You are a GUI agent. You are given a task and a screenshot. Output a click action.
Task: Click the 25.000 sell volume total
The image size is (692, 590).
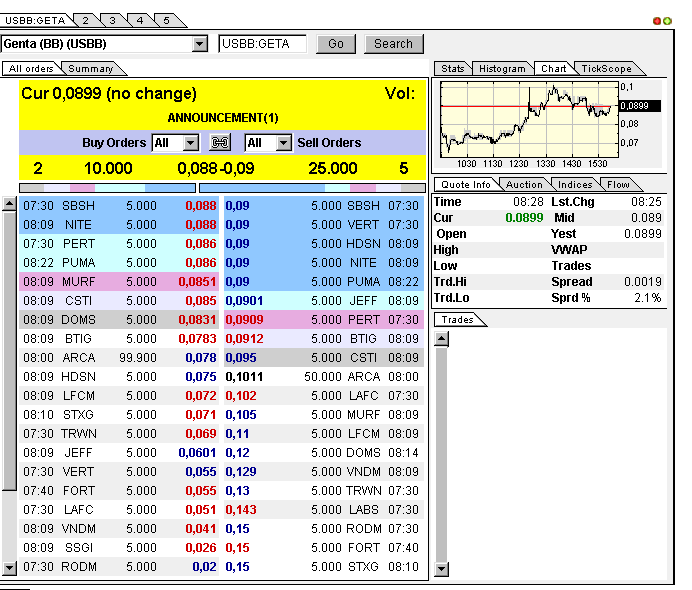pos(332,168)
